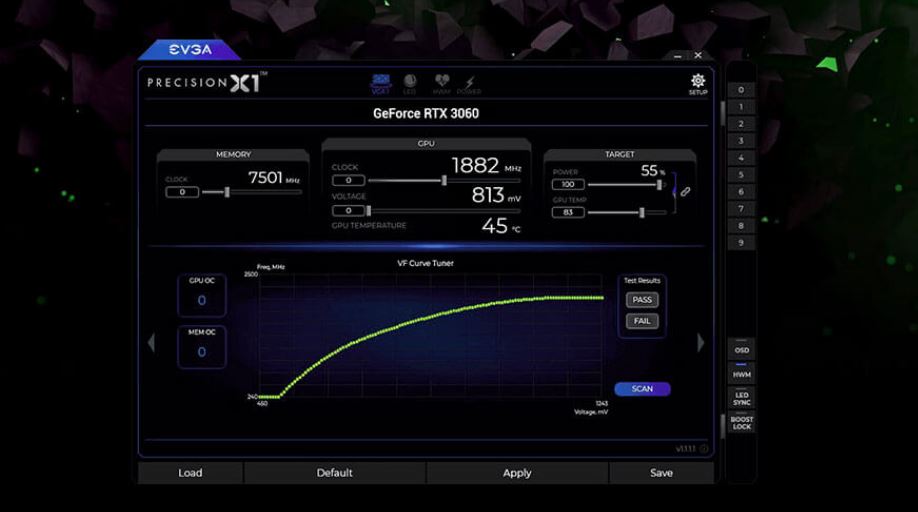The image size is (918, 512).
Task: Click the memory clock offset field
Action: click(182, 192)
